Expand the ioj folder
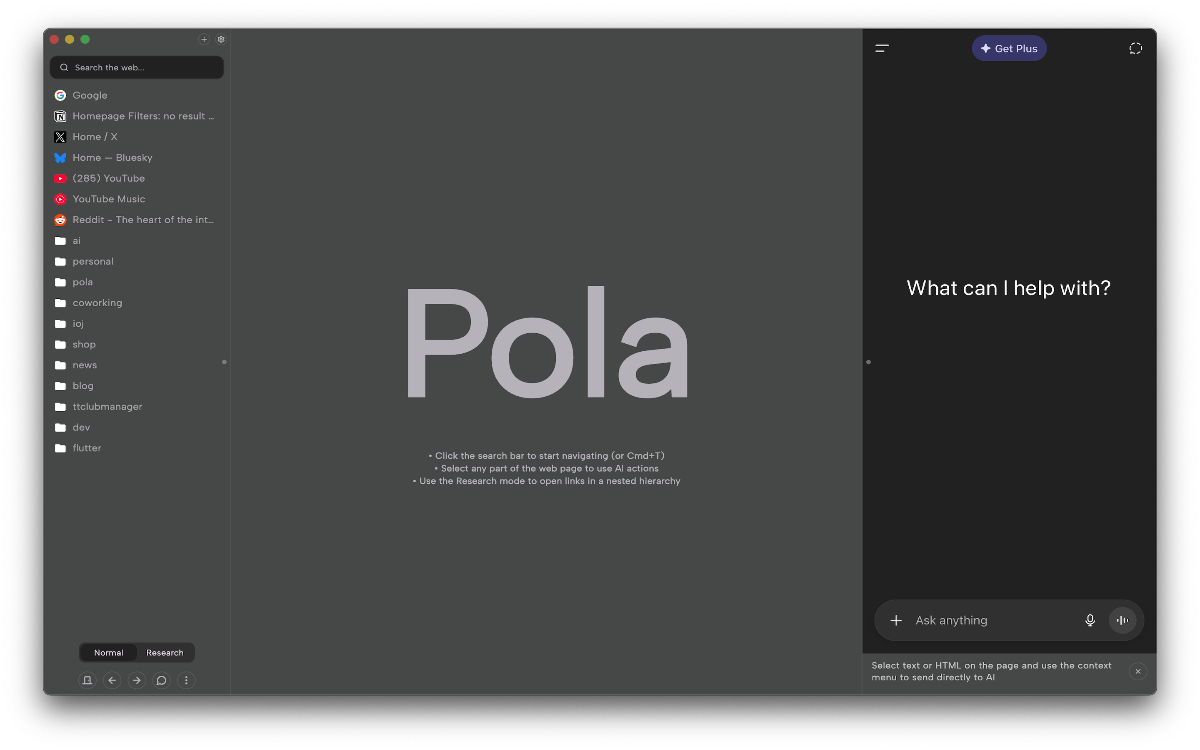Screen dimensions: 1200x750 click(137, 324)
